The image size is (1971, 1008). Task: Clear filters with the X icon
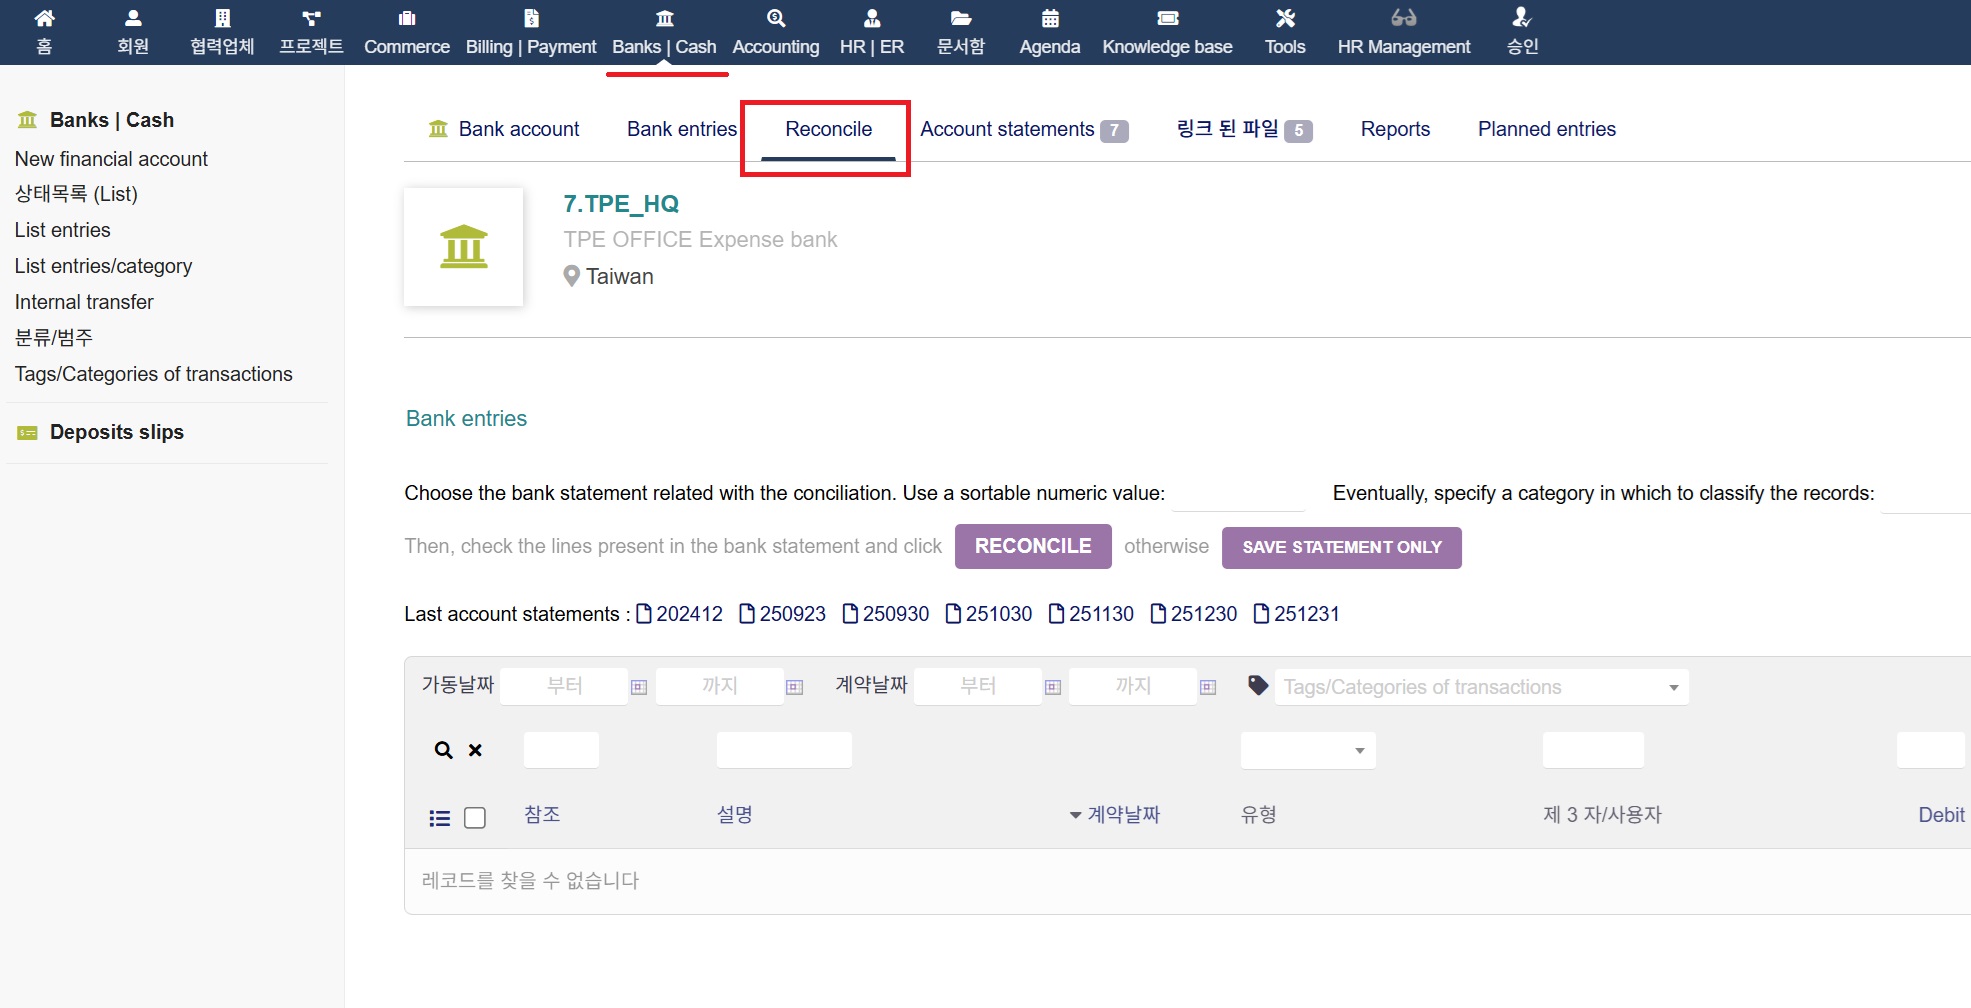coord(475,750)
